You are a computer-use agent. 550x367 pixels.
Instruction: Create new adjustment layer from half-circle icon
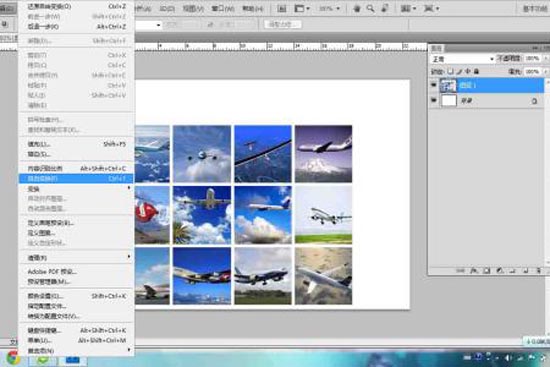point(500,271)
